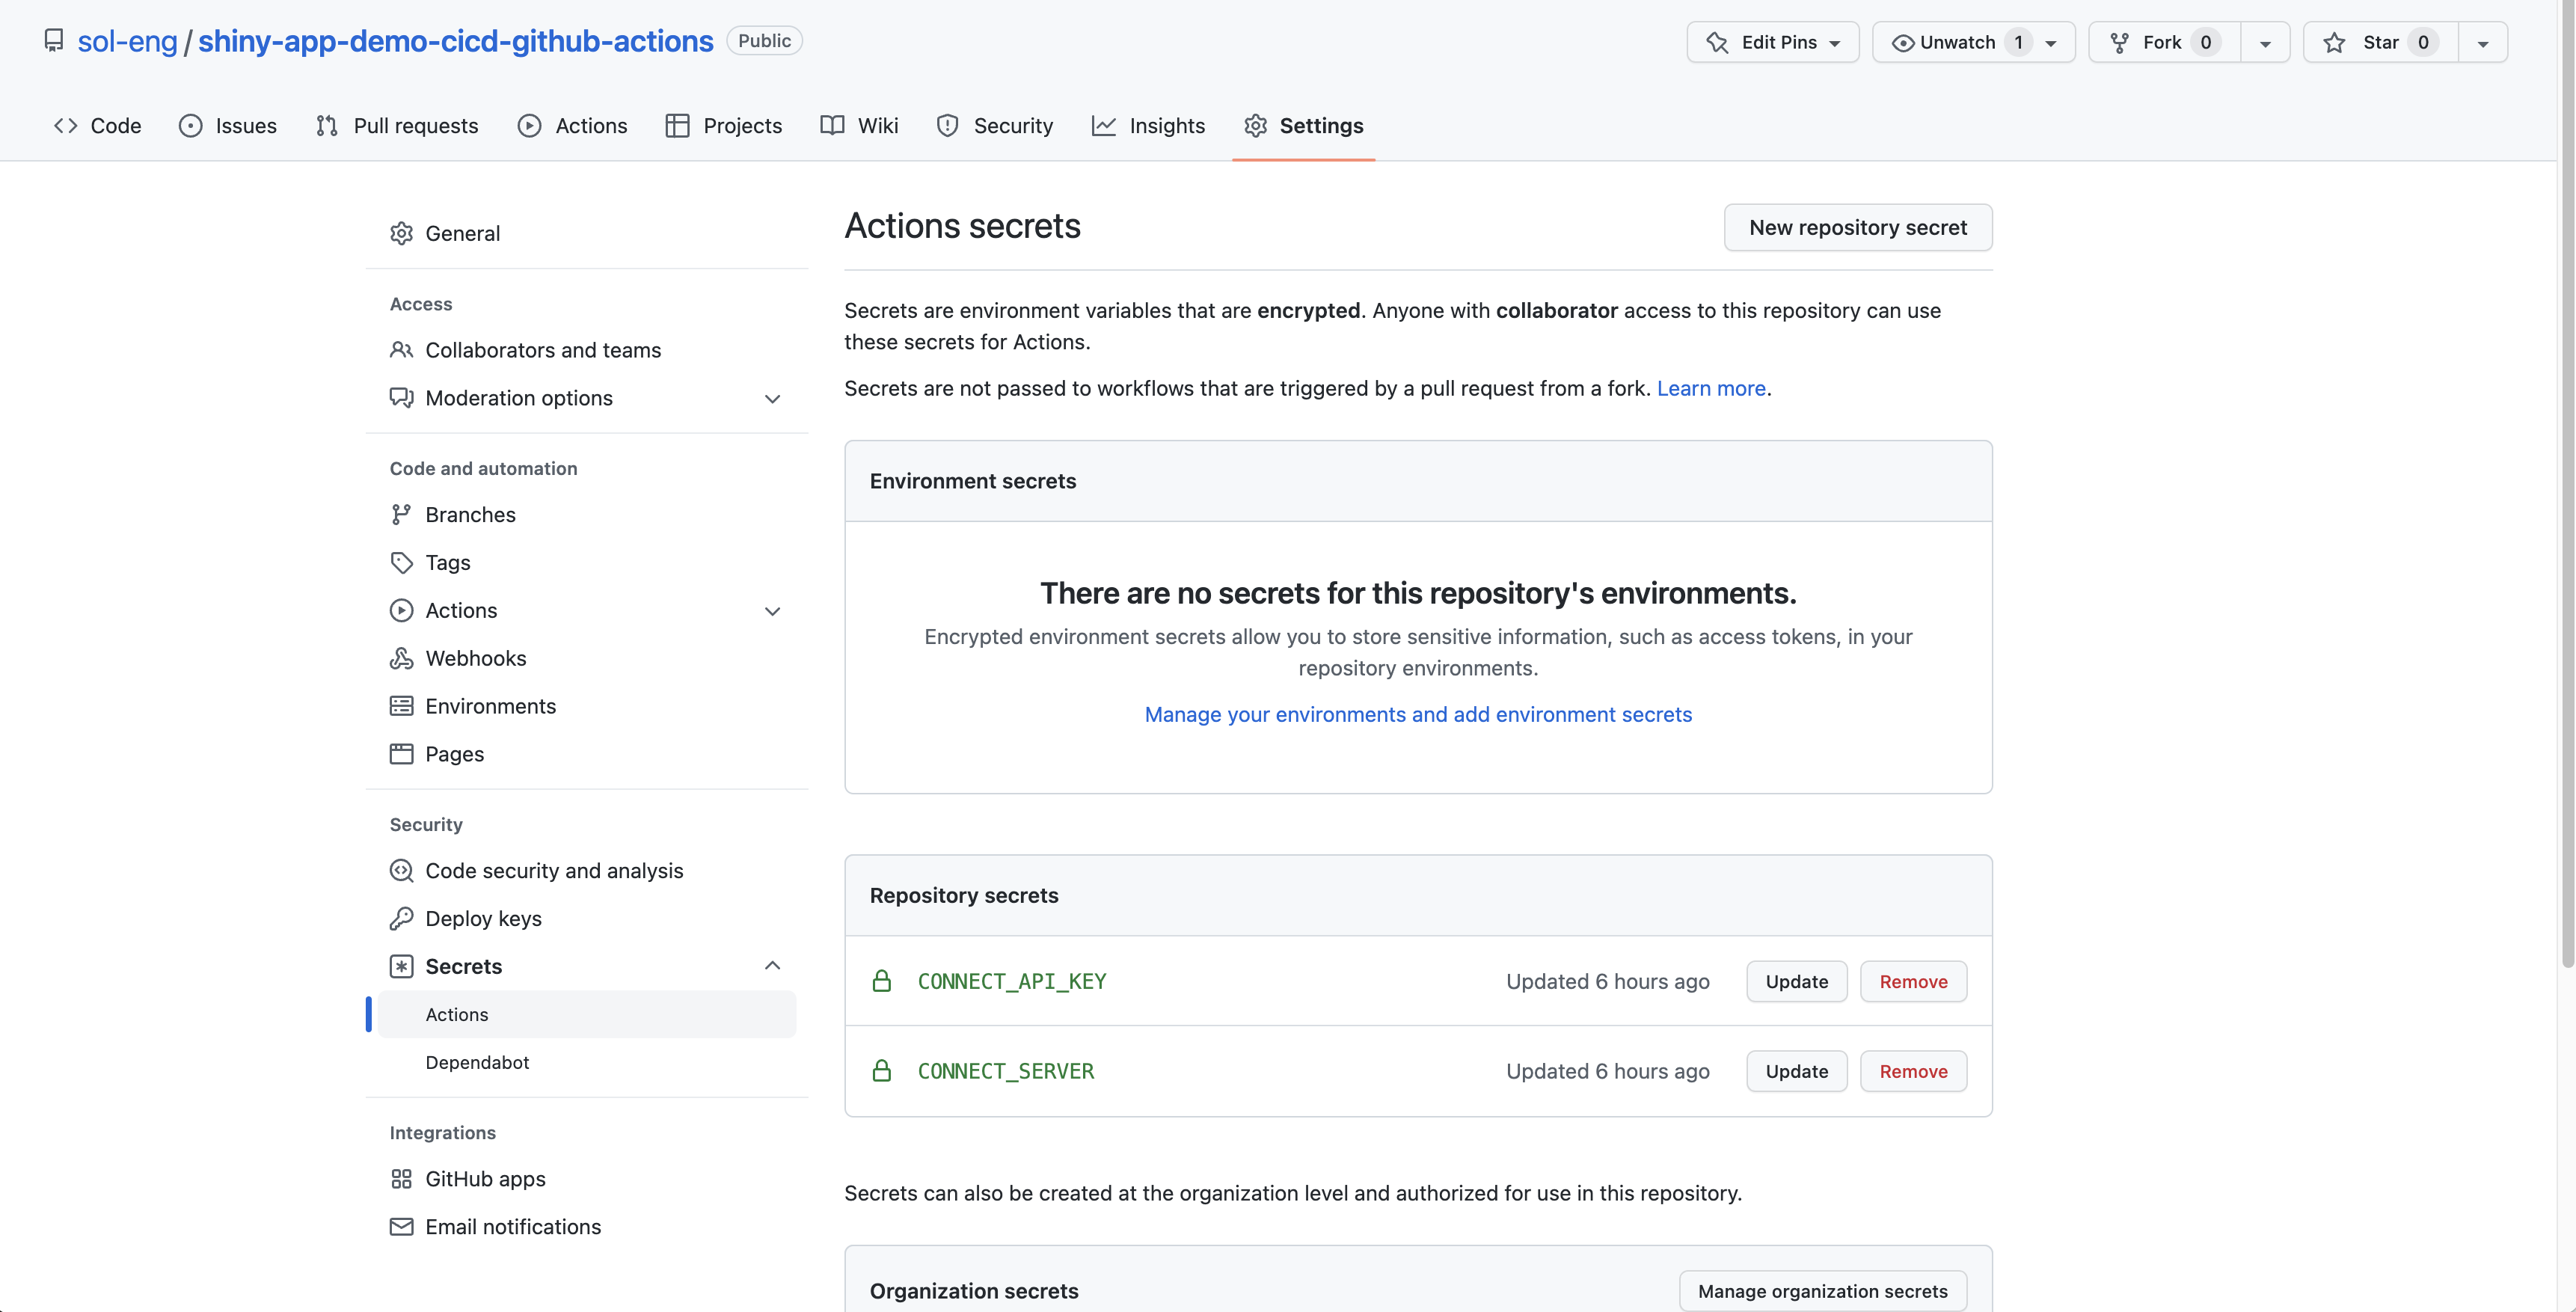Open the Edit Pins dropdown

[x=1772, y=42]
